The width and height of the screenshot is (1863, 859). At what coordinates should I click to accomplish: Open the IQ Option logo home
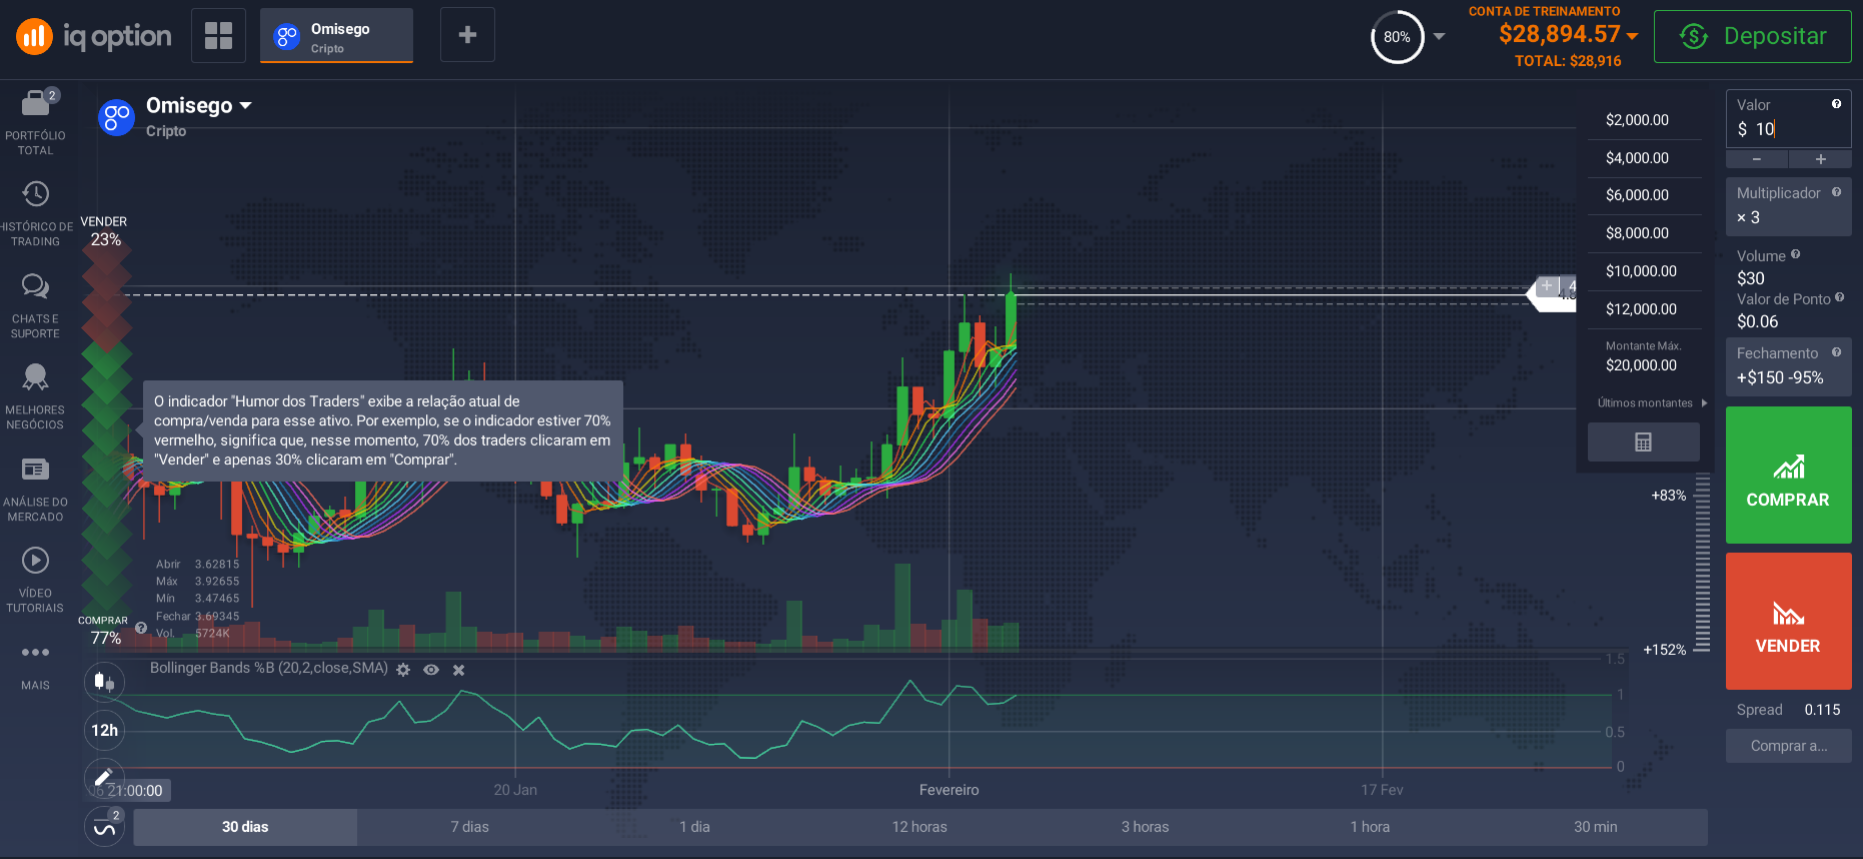(93, 37)
